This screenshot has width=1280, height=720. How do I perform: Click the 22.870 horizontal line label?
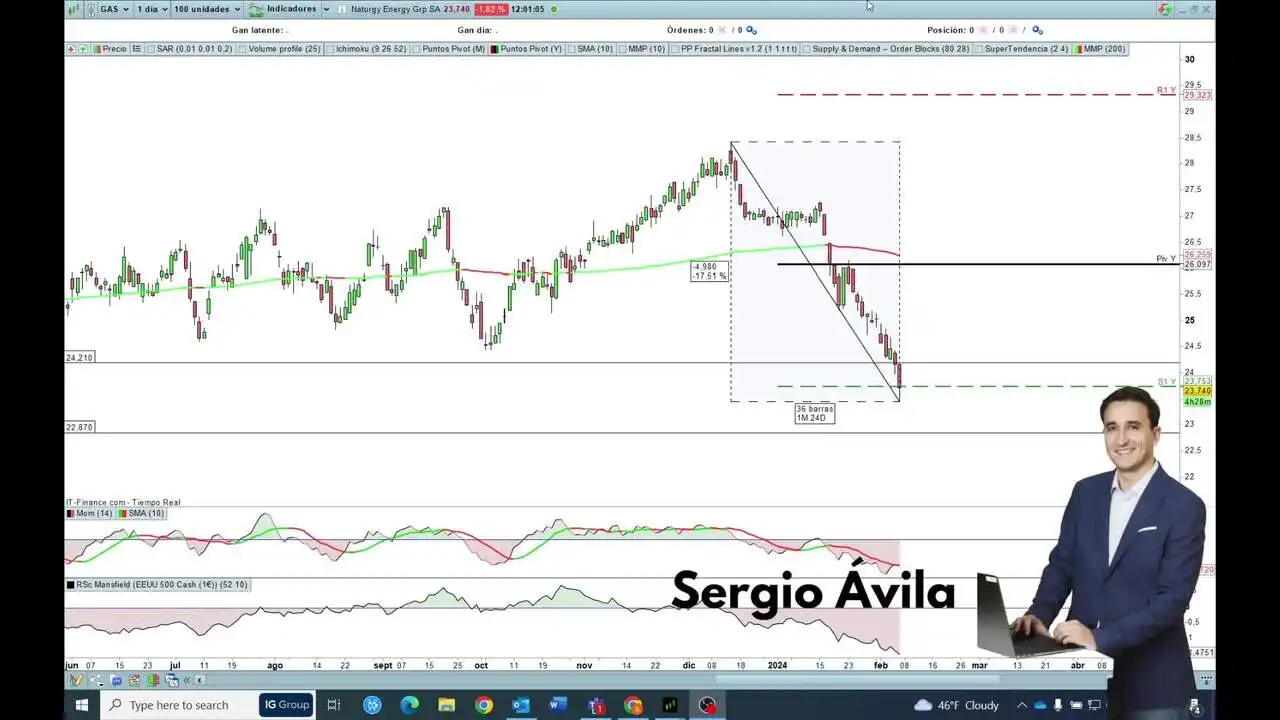79,427
